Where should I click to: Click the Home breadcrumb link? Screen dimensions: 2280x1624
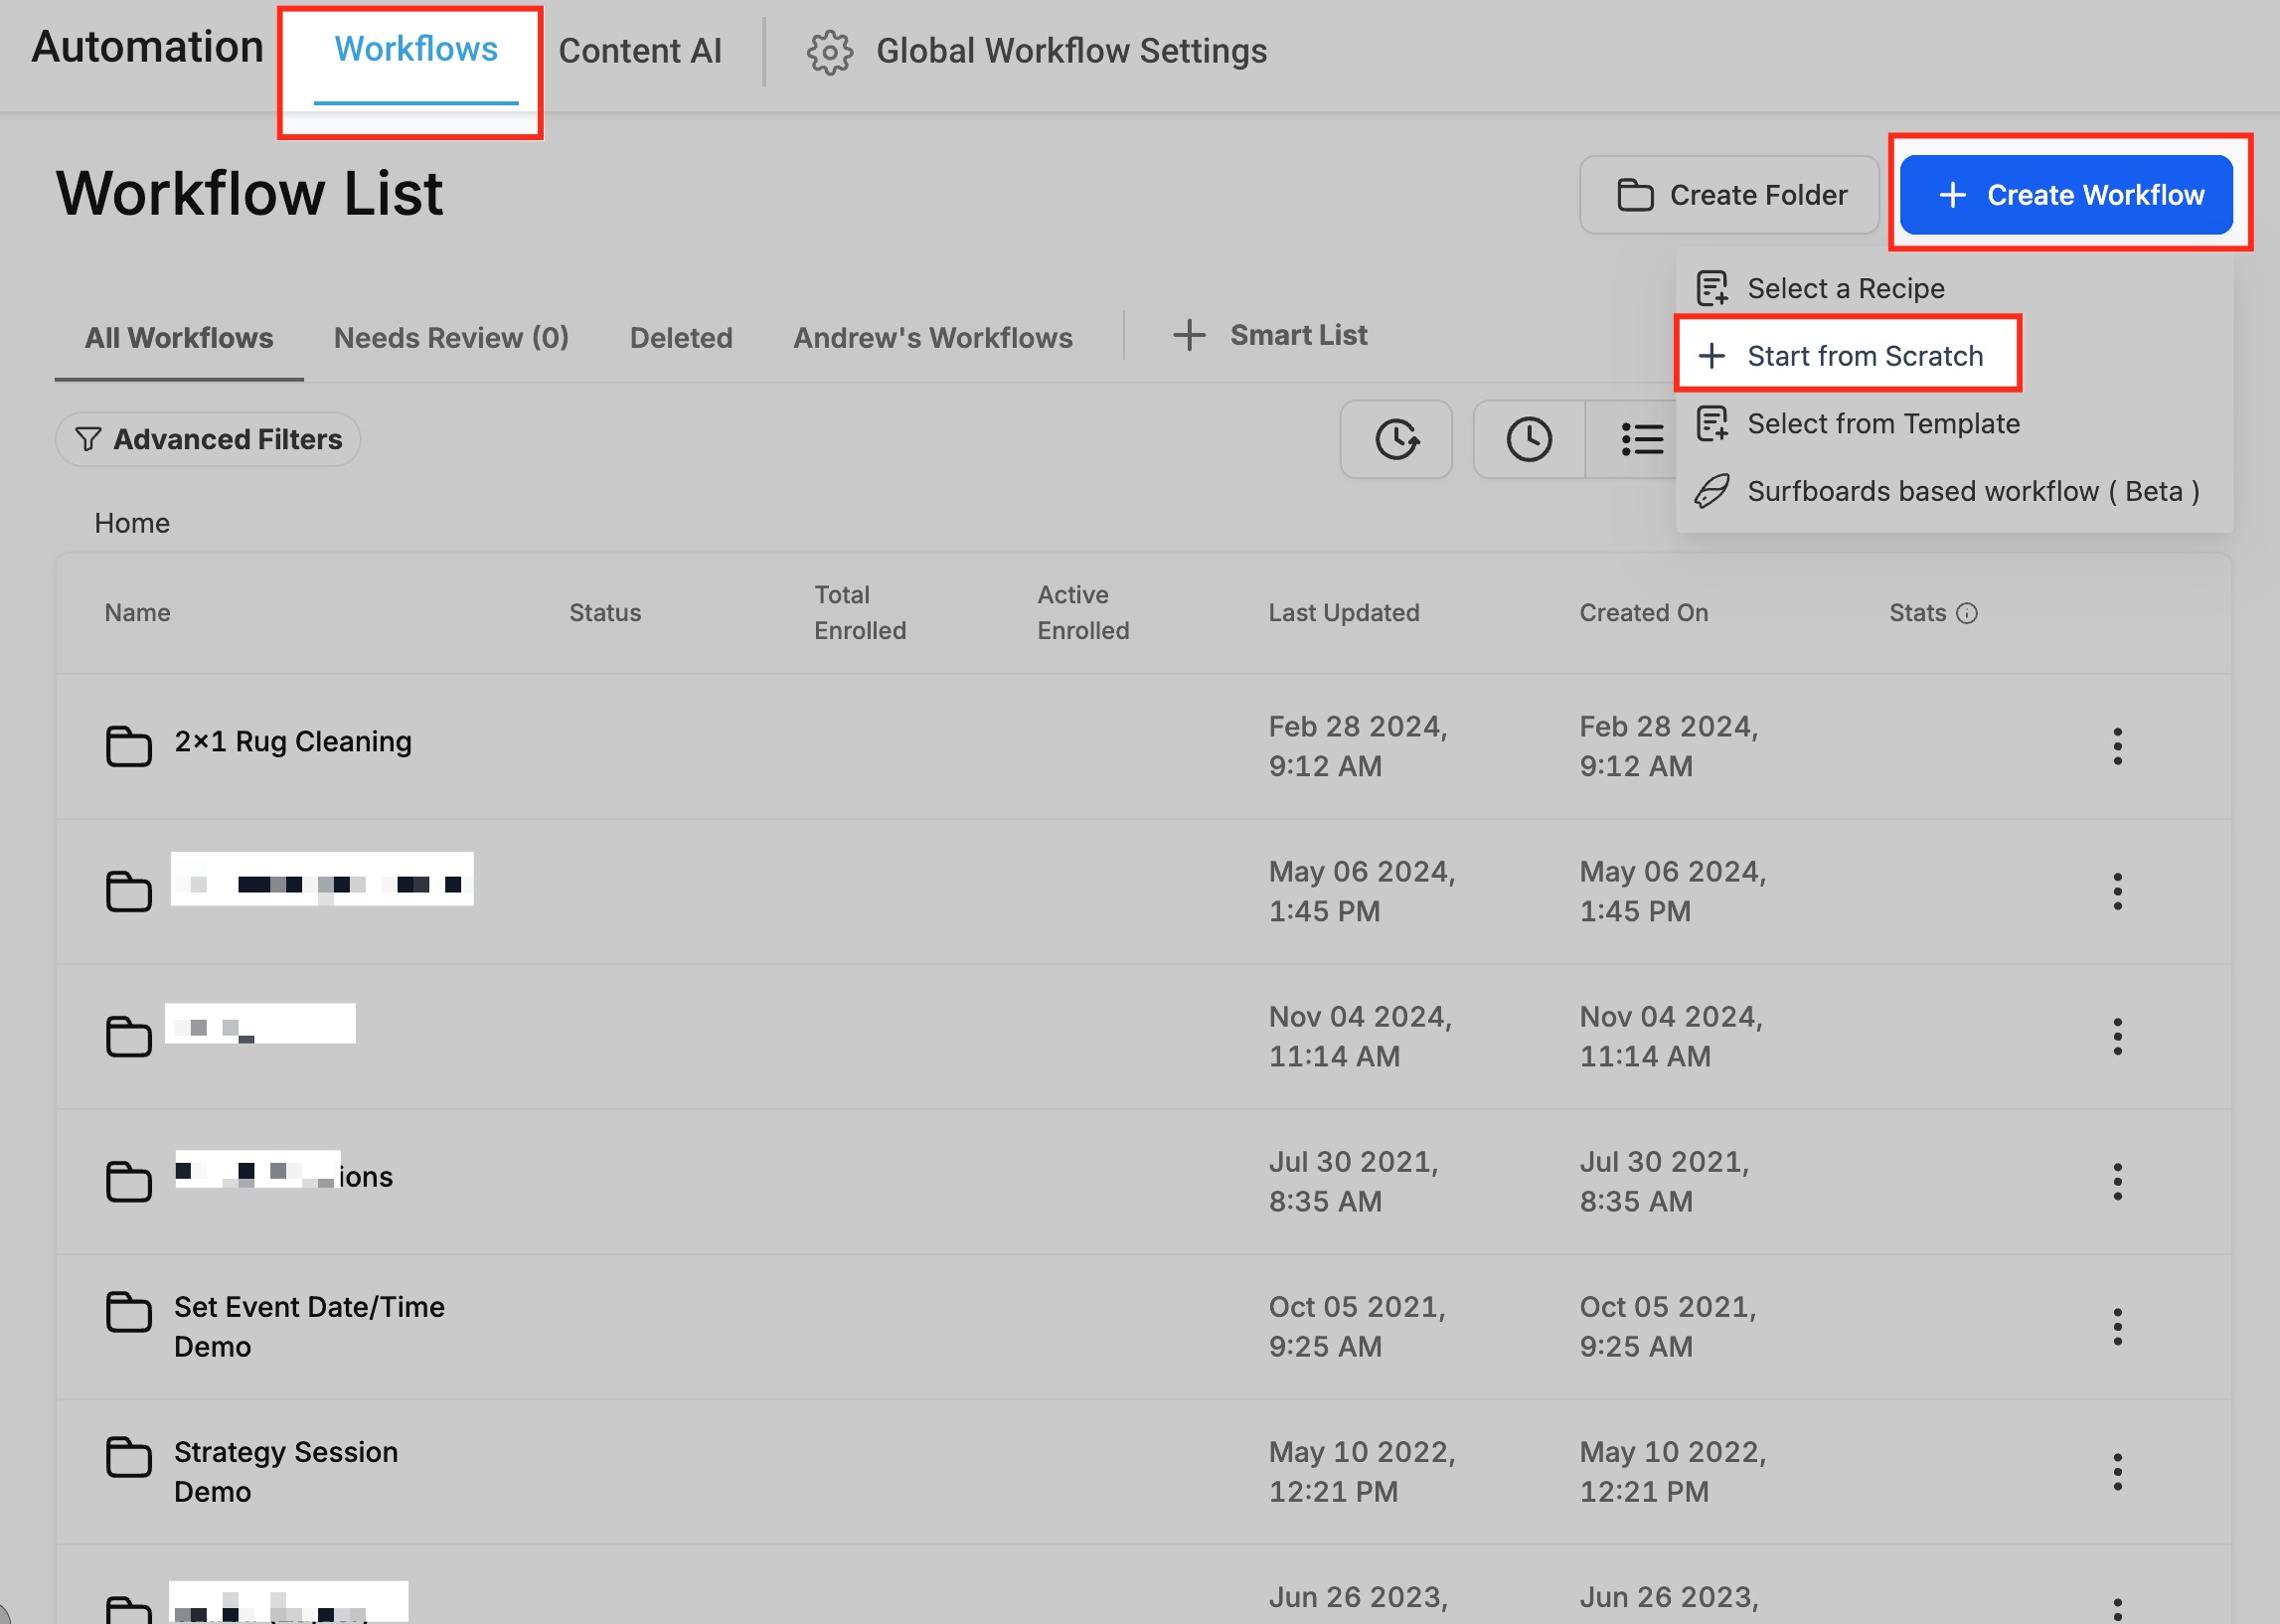[x=132, y=523]
